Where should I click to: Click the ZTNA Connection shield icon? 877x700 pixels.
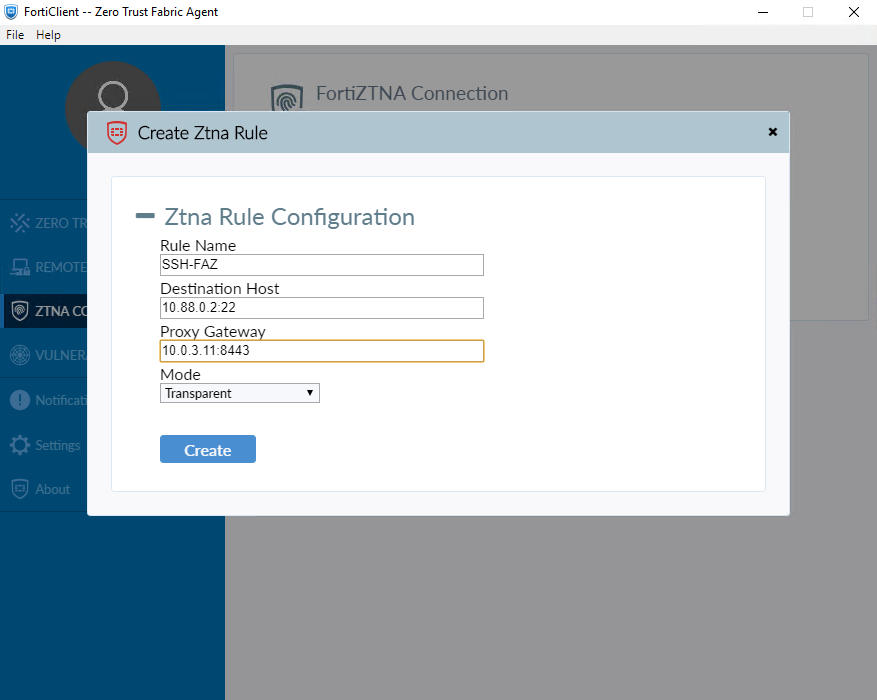(20, 311)
